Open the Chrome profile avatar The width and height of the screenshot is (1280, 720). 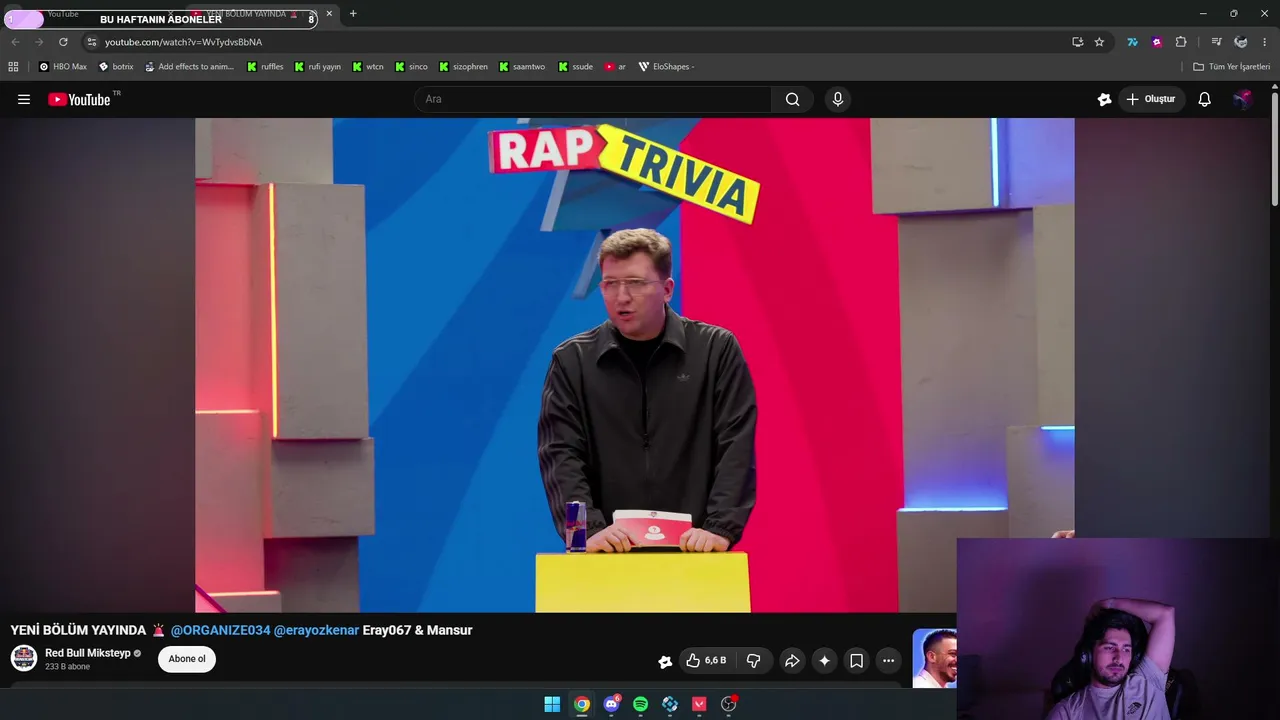[x=1240, y=42]
